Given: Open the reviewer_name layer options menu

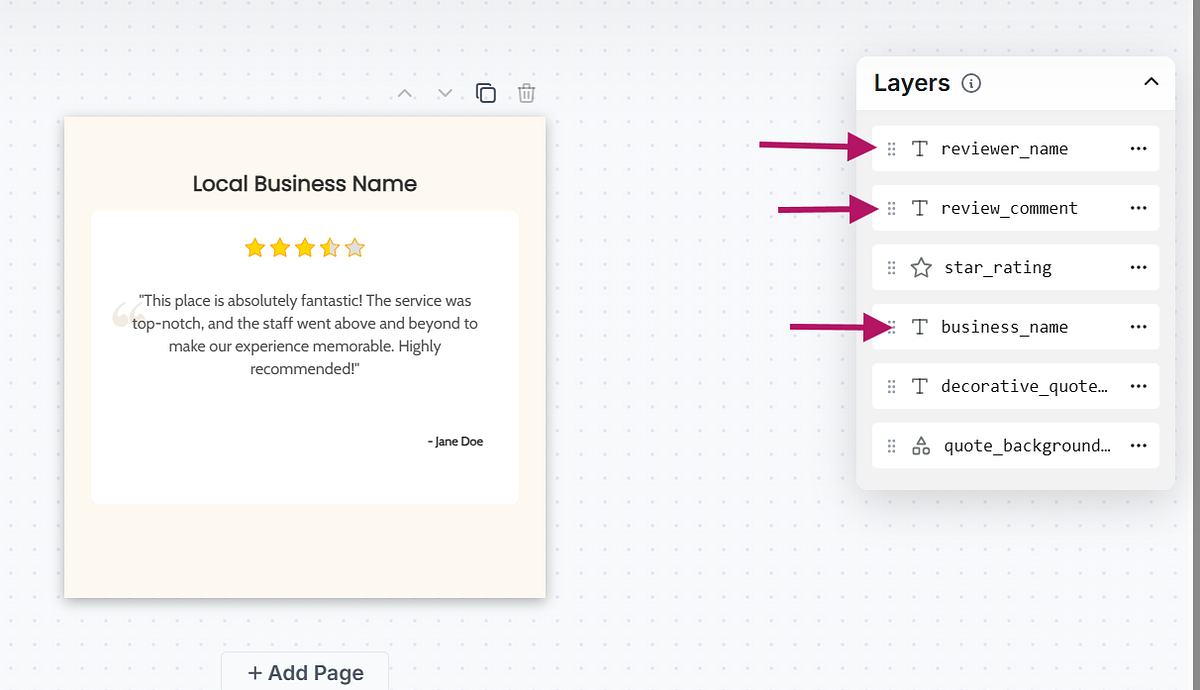Looking at the screenshot, I should [x=1138, y=149].
